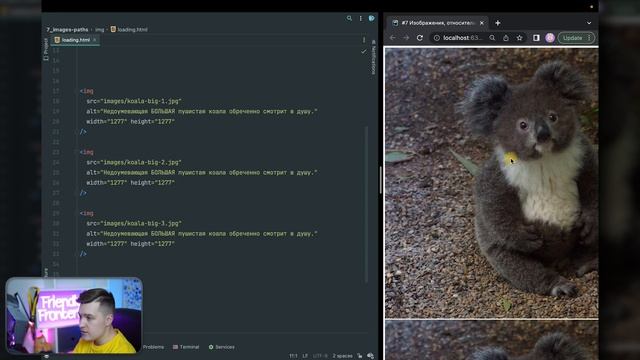The height and width of the screenshot is (360, 640).
Task: Go forward in Chrome
Action: [406, 38]
